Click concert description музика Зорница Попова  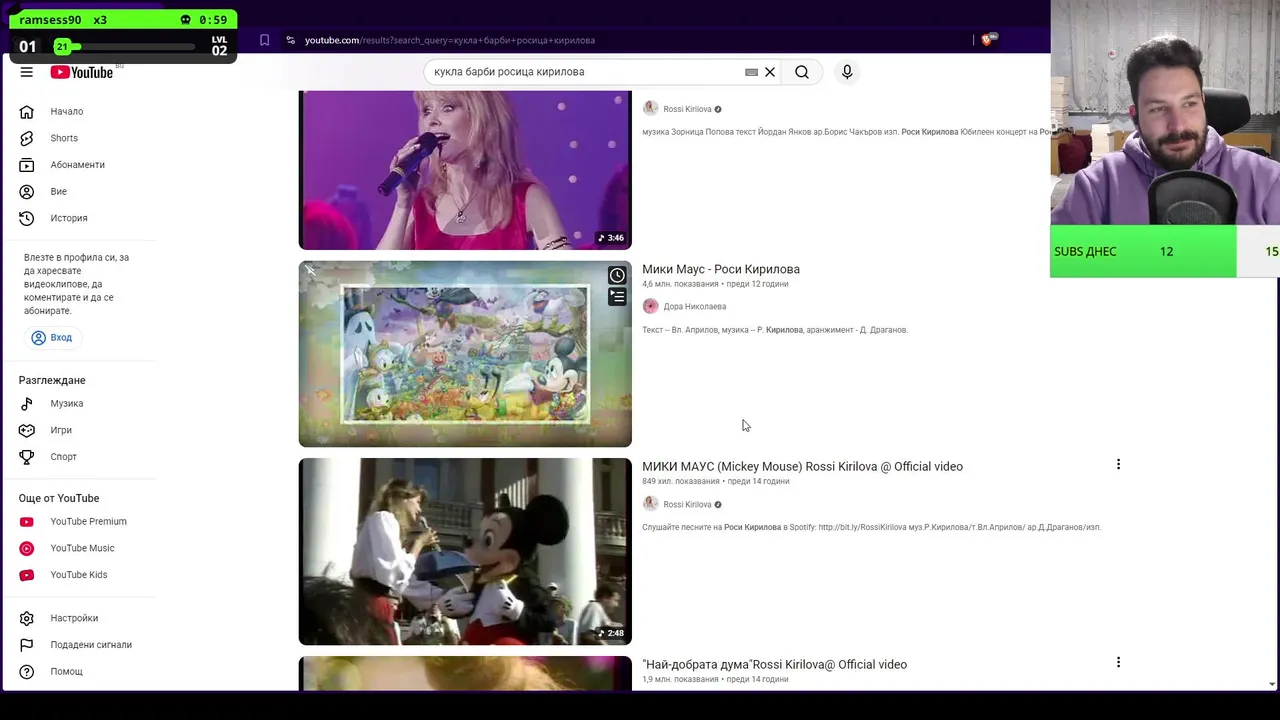[846, 132]
